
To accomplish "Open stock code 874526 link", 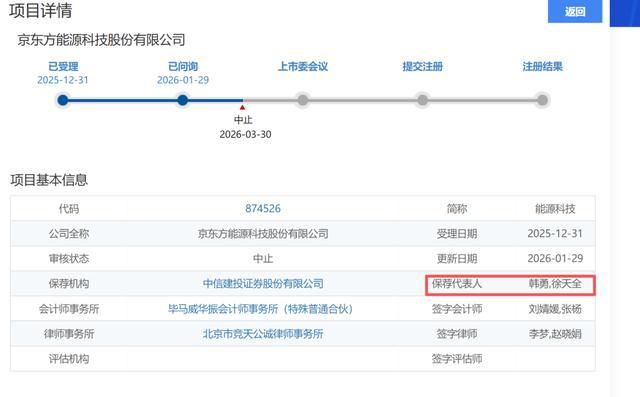I will [x=263, y=208].
